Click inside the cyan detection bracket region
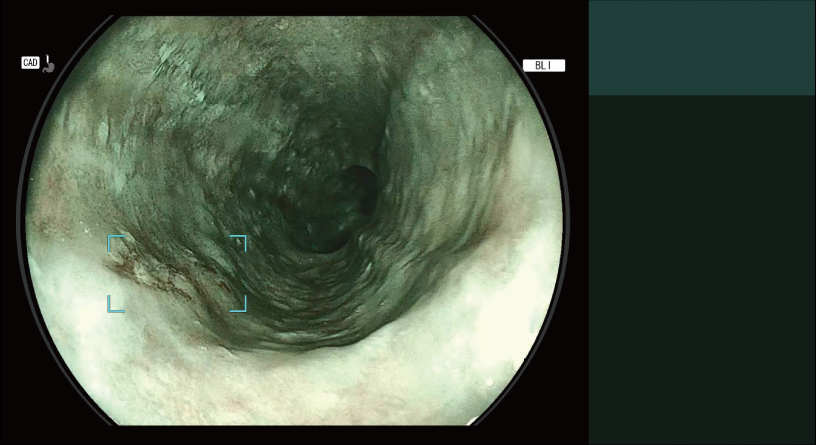The height and width of the screenshot is (445, 816). tap(177, 274)
